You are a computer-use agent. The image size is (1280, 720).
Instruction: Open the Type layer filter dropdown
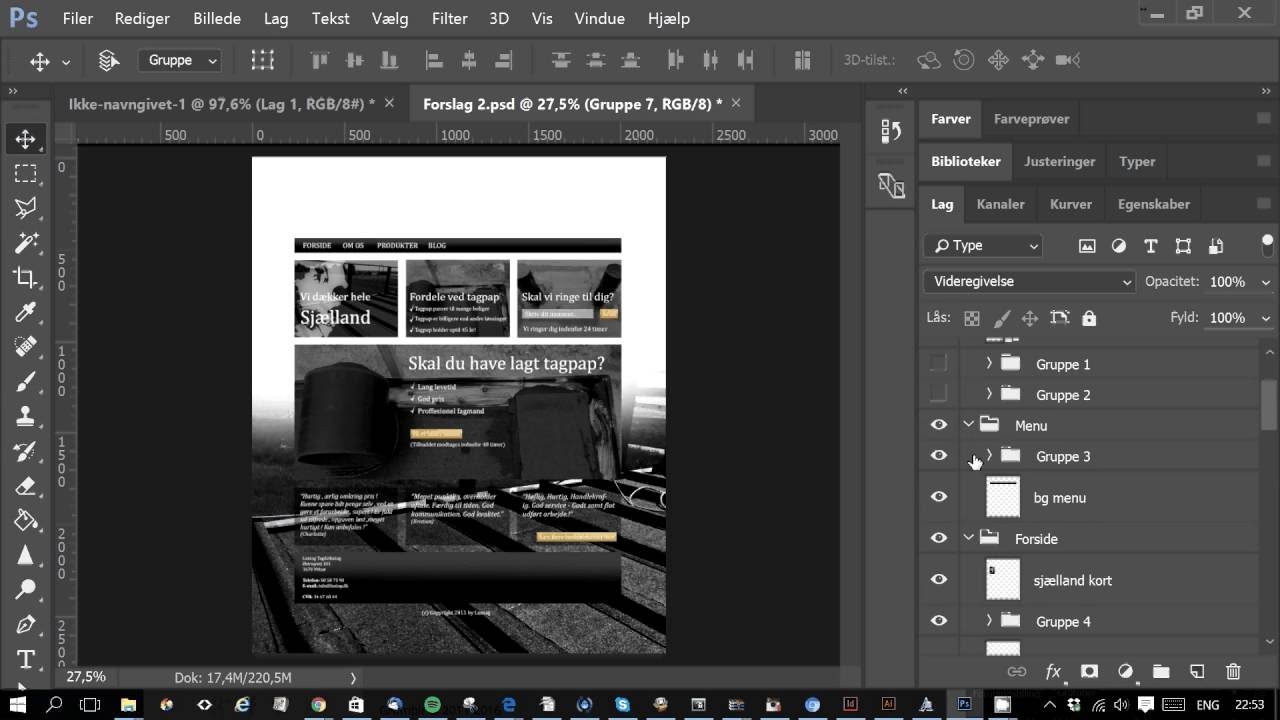pyautogui.click(x=985, y=246)
